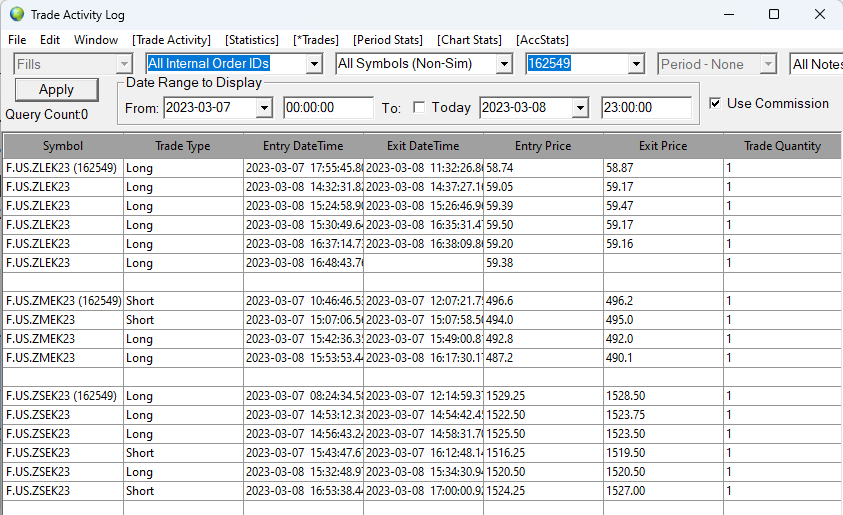843x515 pixels.
Task: Click exit price 1527.00
Action: tap(625, 490)
